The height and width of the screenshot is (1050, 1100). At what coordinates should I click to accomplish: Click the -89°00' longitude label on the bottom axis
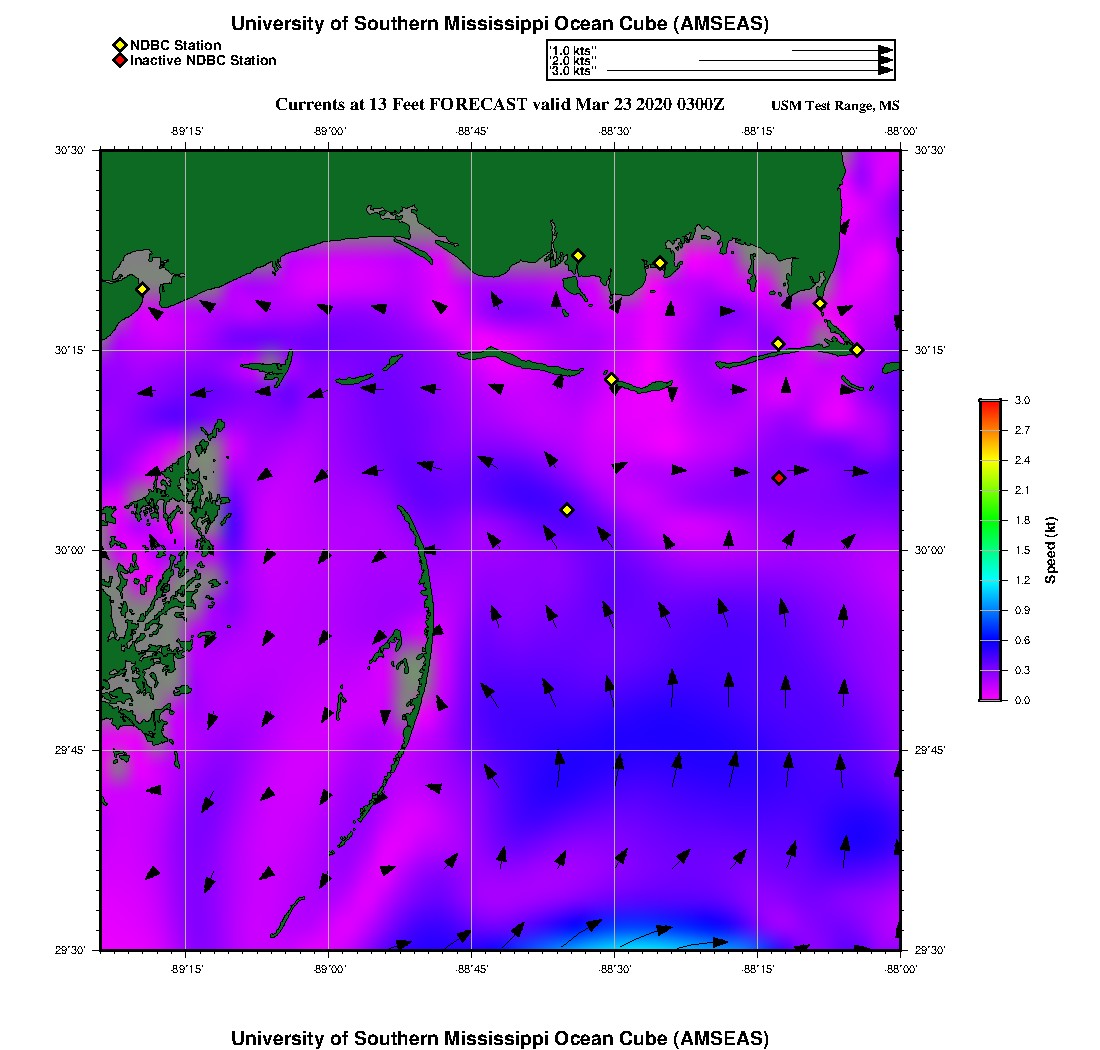tap(329, 968)
